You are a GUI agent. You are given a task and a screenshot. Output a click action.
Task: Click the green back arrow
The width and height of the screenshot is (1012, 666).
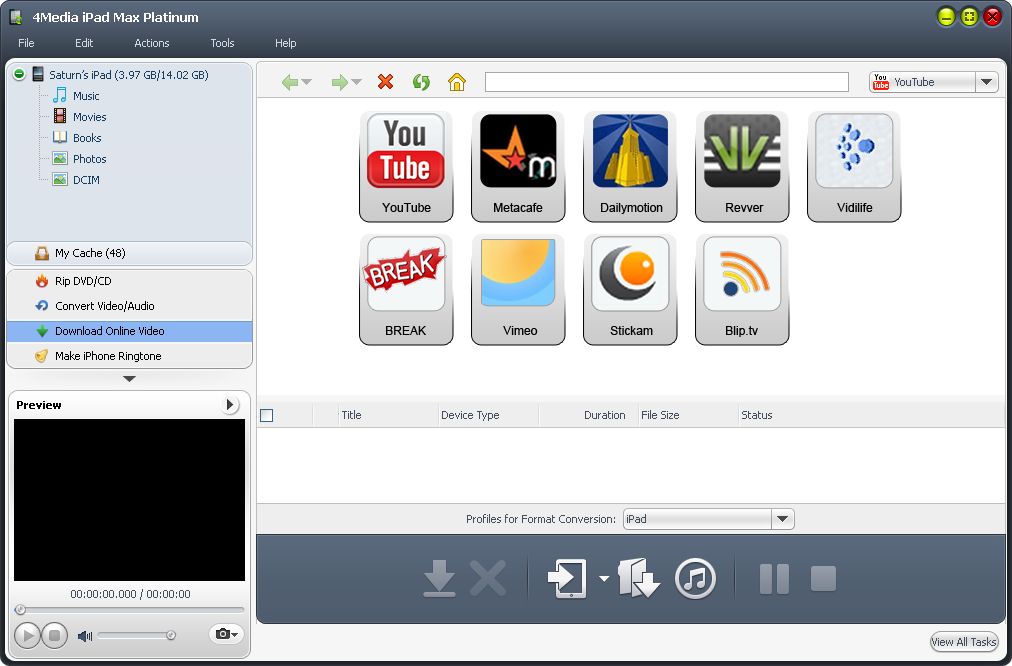290,82
